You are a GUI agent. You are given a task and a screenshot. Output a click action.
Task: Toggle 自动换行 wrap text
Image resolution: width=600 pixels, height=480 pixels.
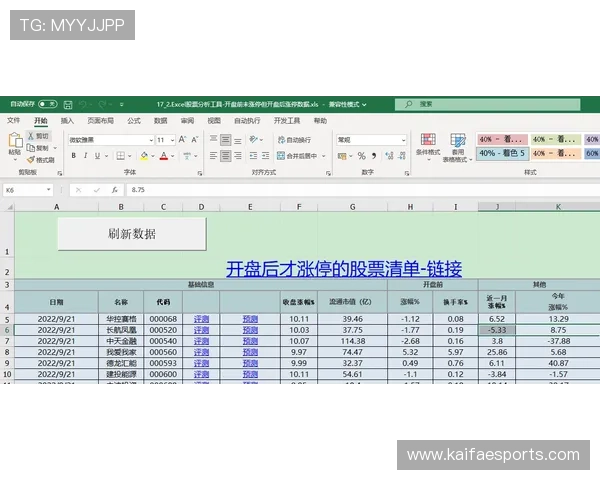pos(294,140)
